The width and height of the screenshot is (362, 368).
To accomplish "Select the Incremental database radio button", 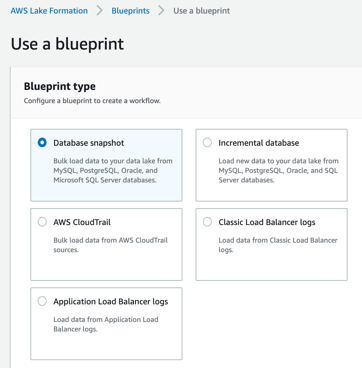I will click(x=207, y=143).
